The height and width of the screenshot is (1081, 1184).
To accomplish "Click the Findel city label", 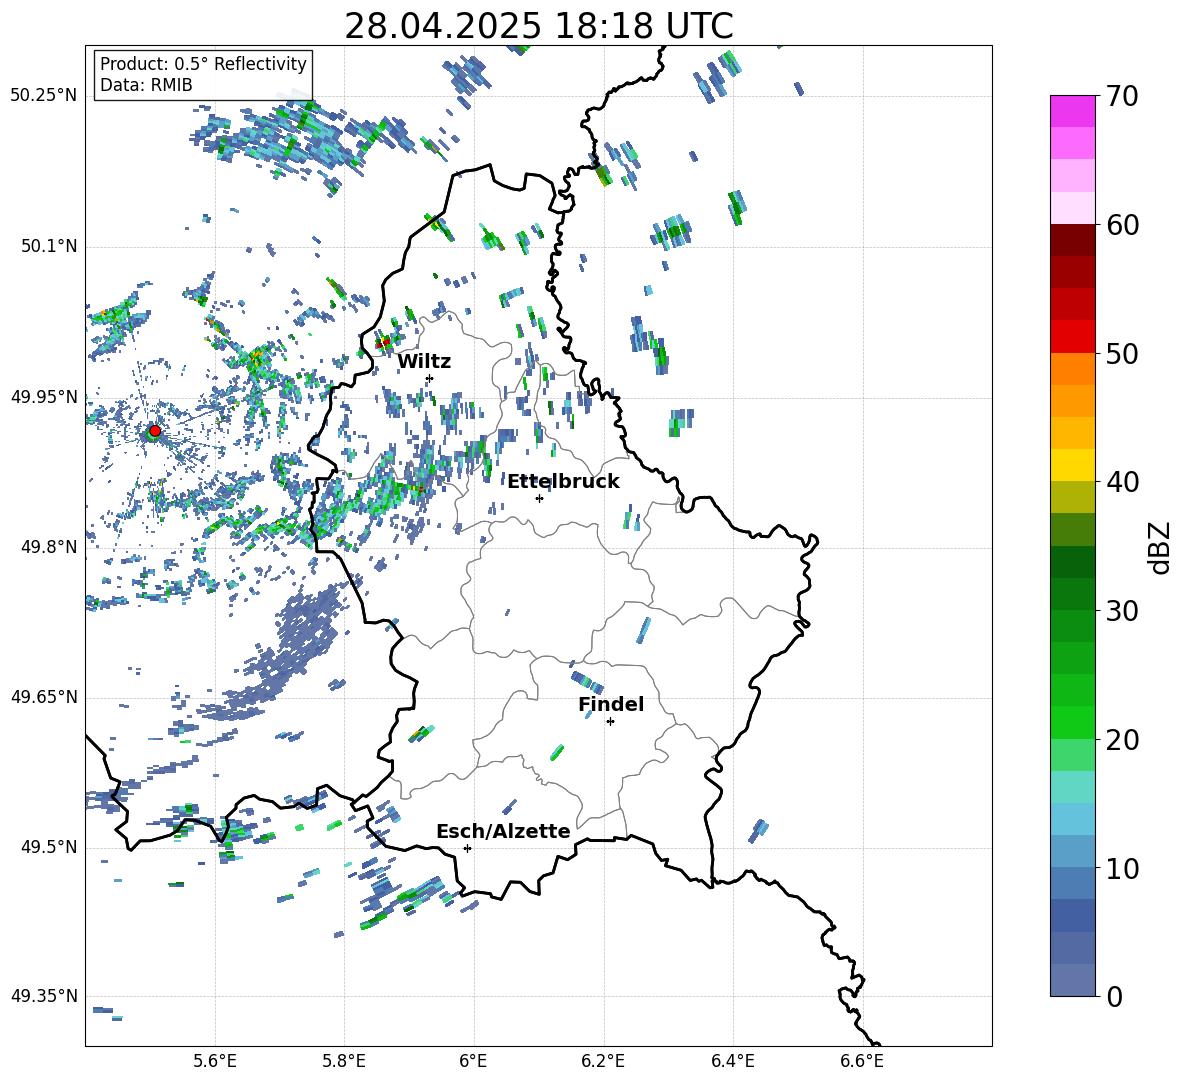I will coord(611,704).
